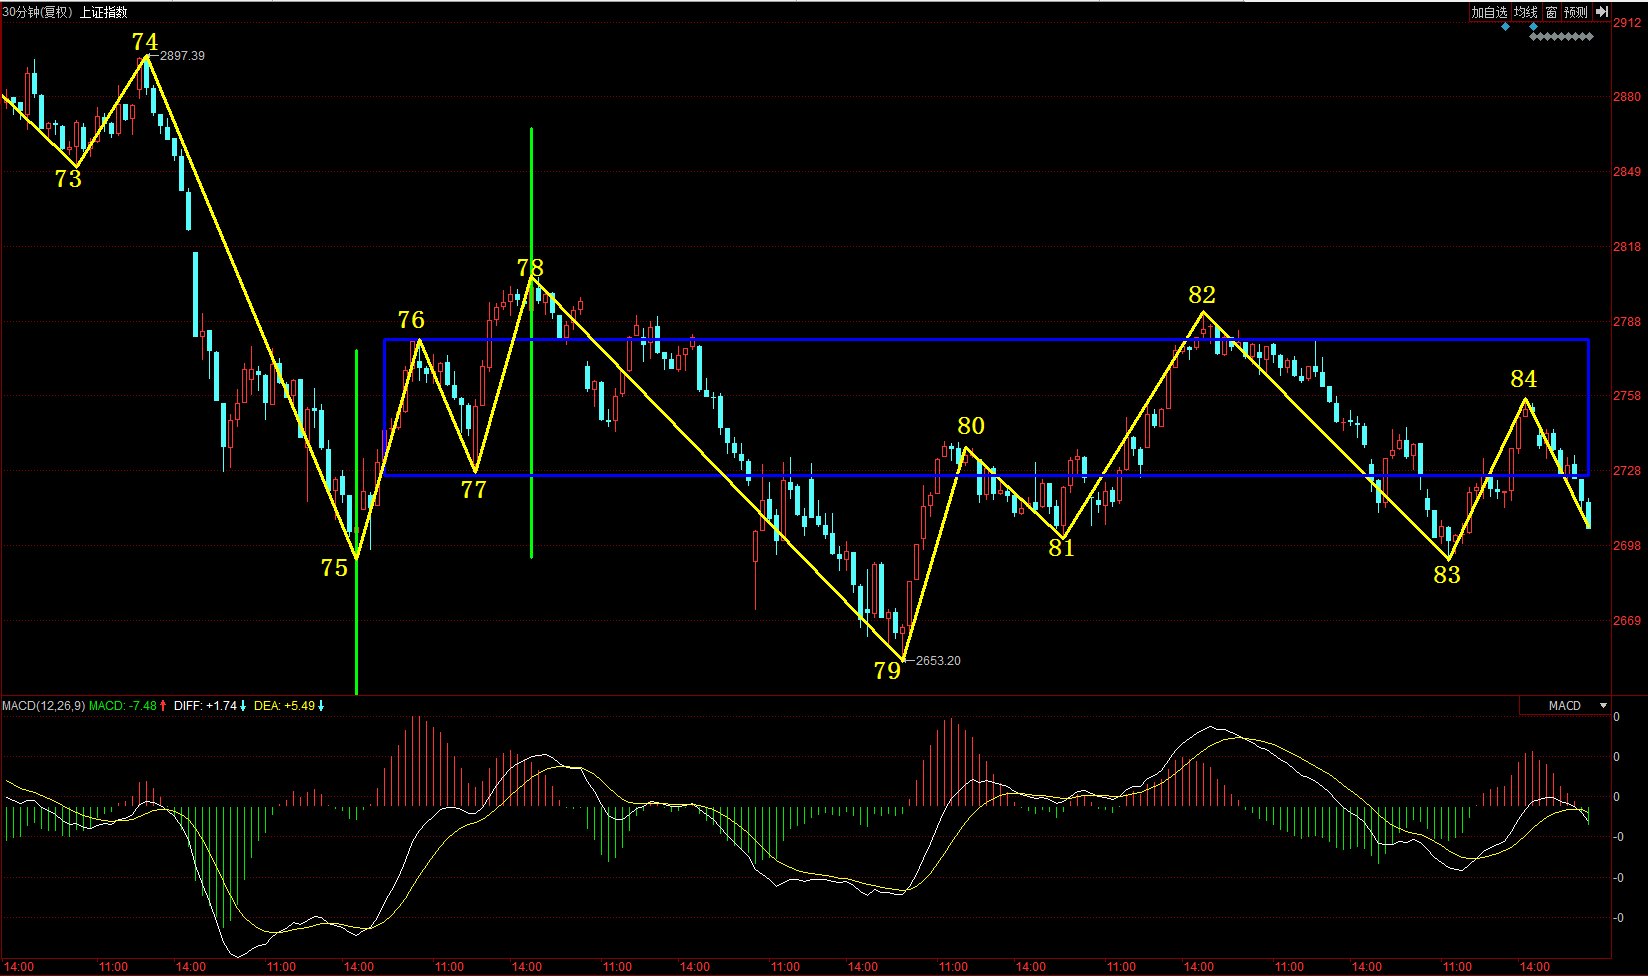Image resolution: width=1648 pixels, height=976 pixels.
Task: Click the MACD(12,26,9) parameter label
Action: click(43, 706)
